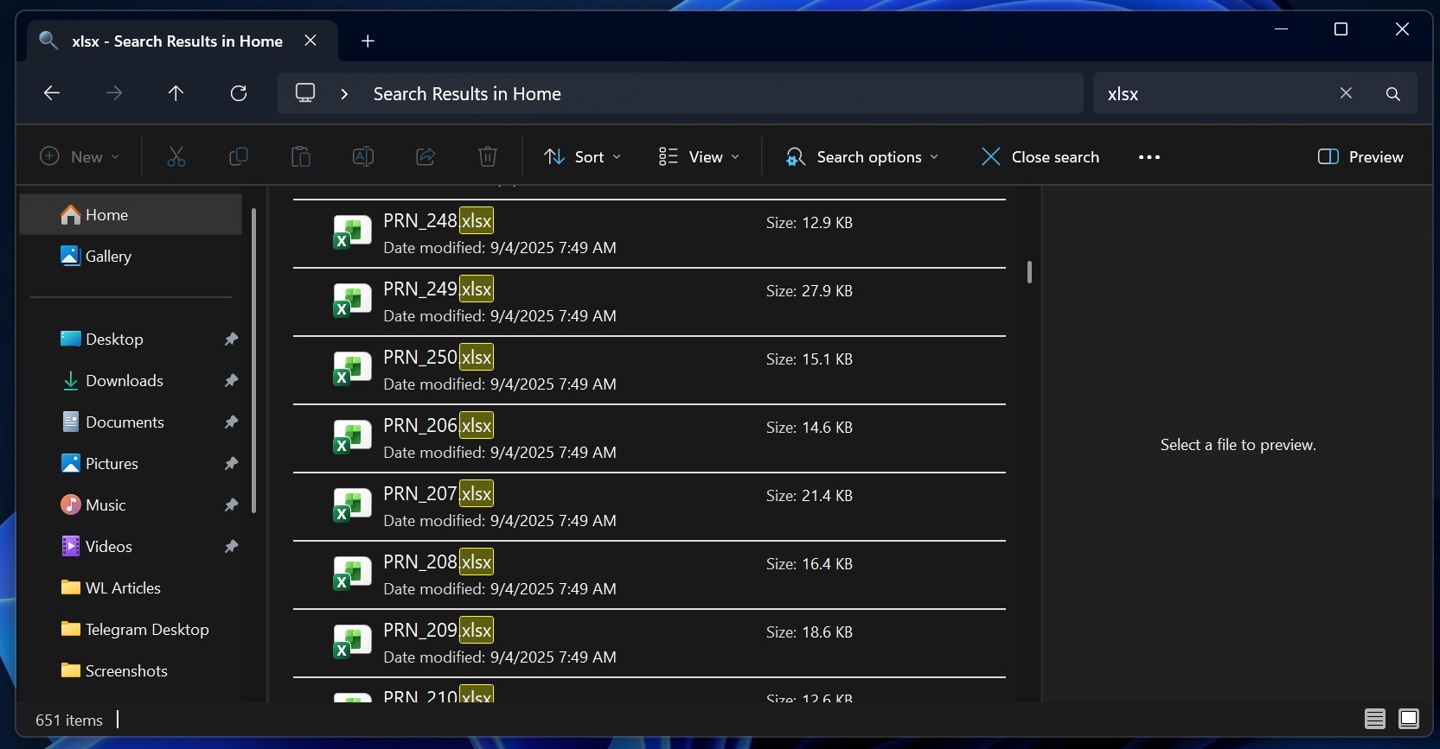Open the View dropdown menu
The image size is (1440, 749).
pos(697,156)
